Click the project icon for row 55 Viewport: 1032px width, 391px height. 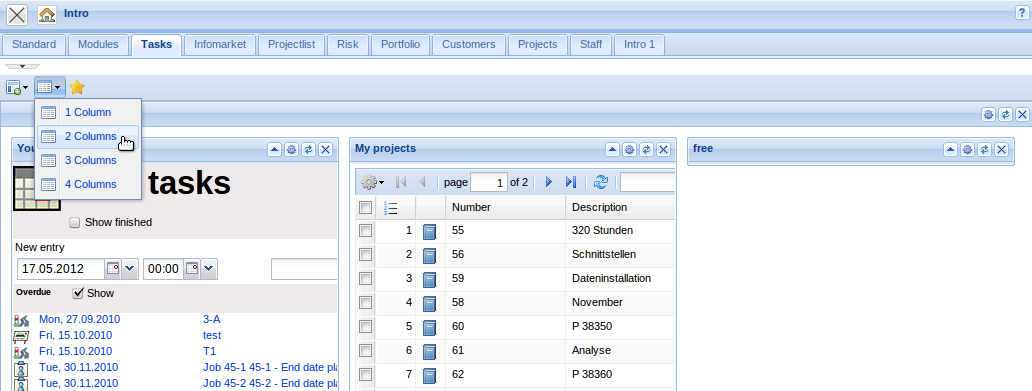[x=429, y=232]
